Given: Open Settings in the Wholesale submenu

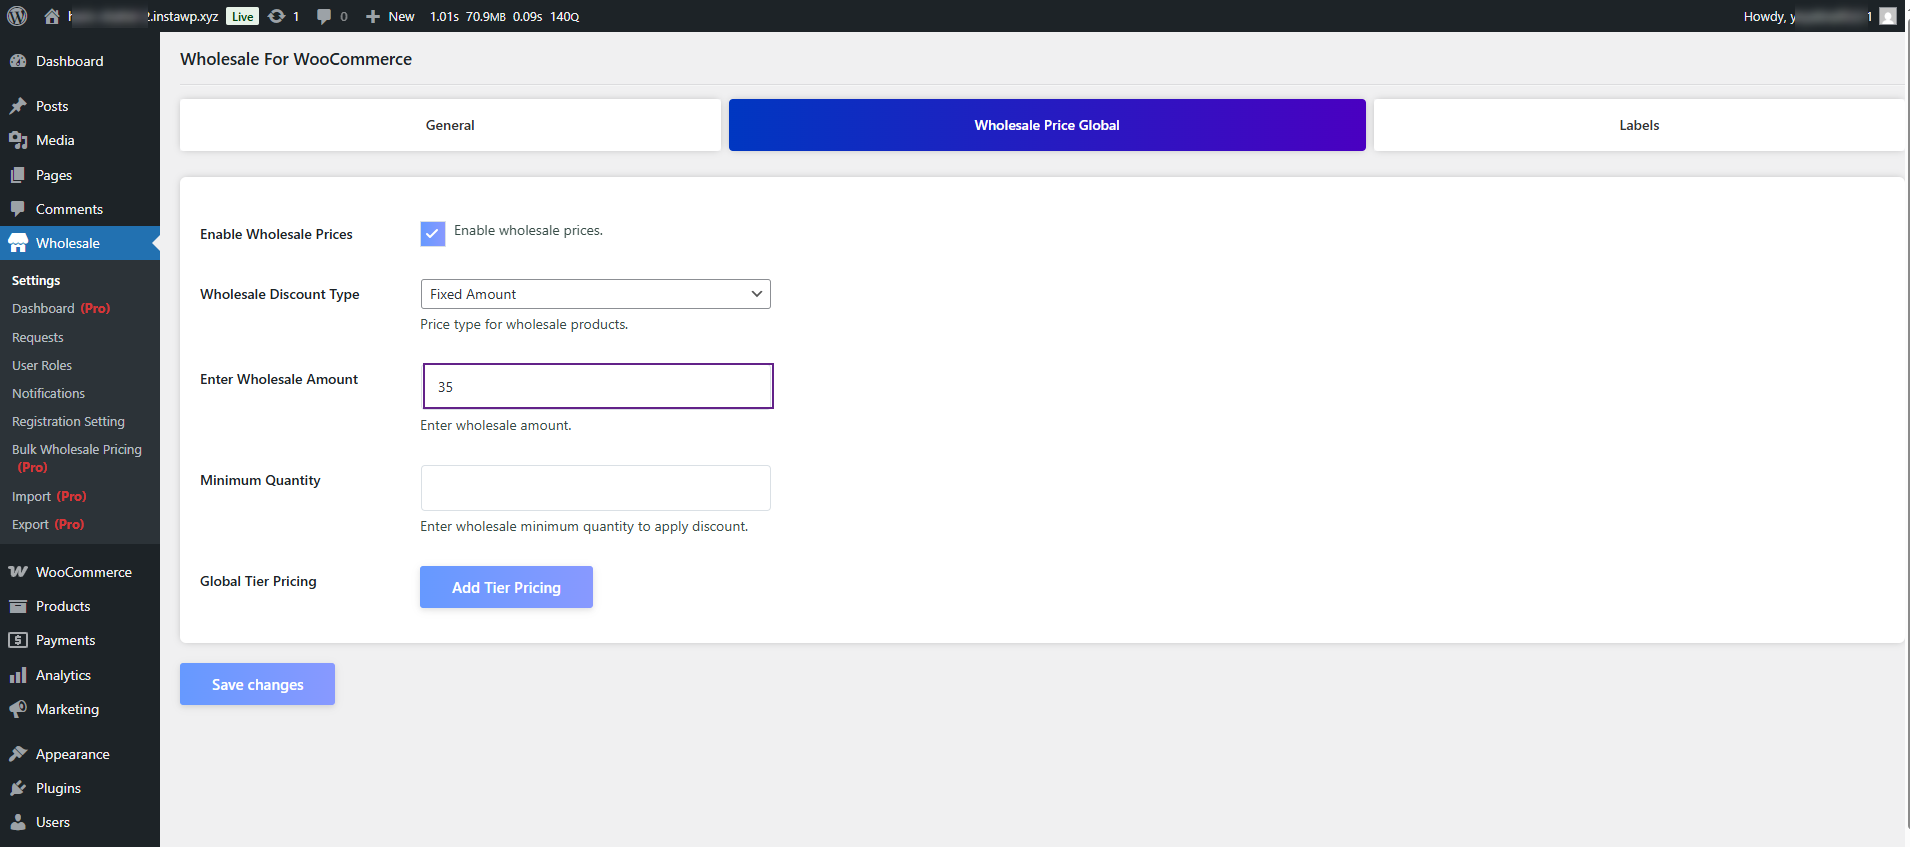Looking at the screenshot, I should point(36,280).
